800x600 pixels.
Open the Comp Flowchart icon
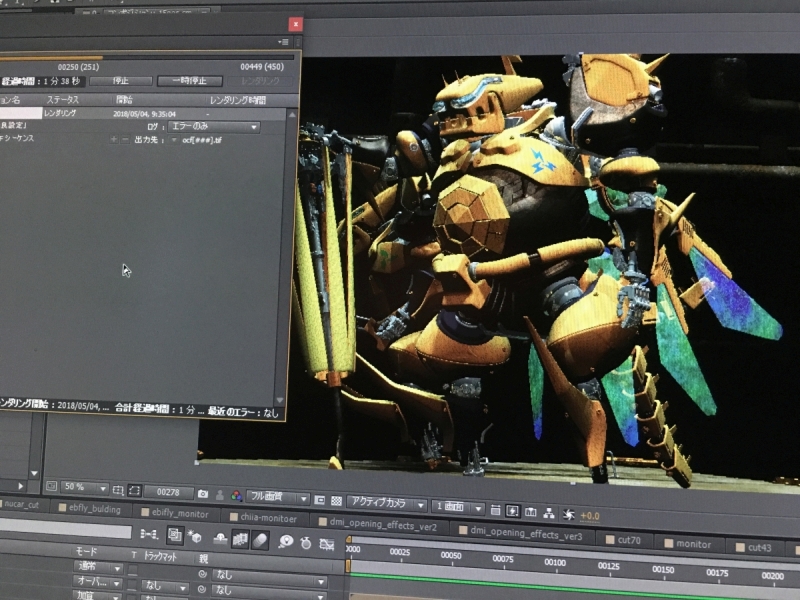[x=549, y=512]
